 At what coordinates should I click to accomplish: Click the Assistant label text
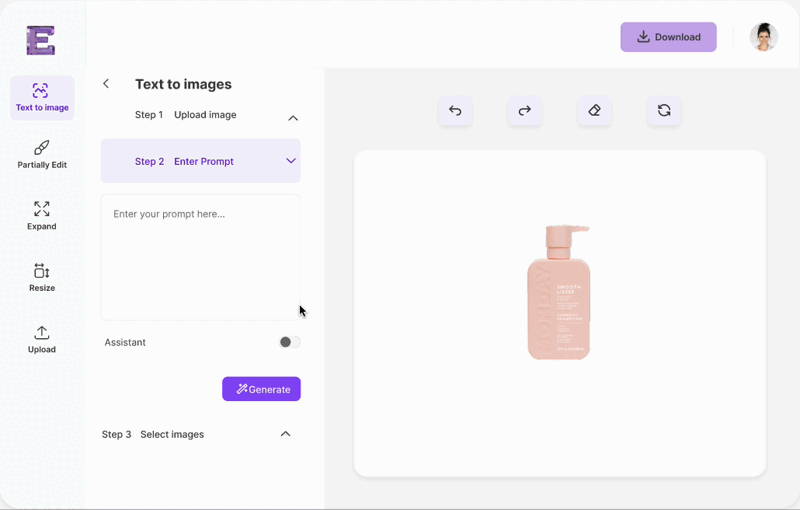click(x=125, y=342)
